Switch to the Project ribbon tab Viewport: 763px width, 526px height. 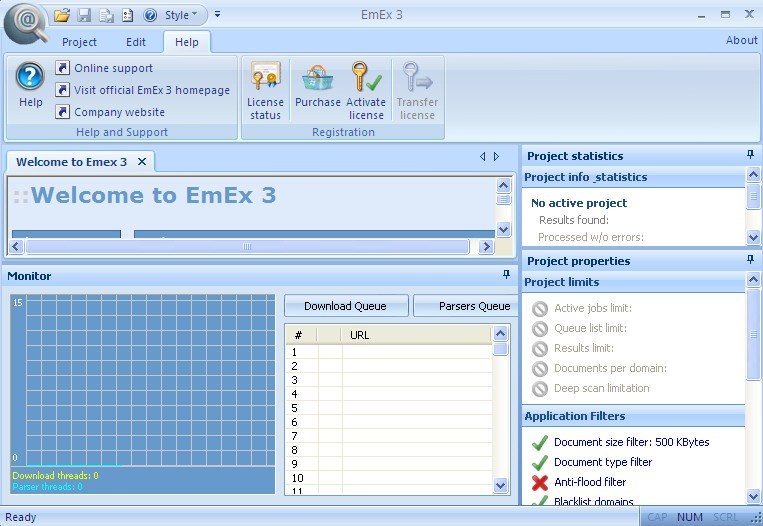click(79, 42)
